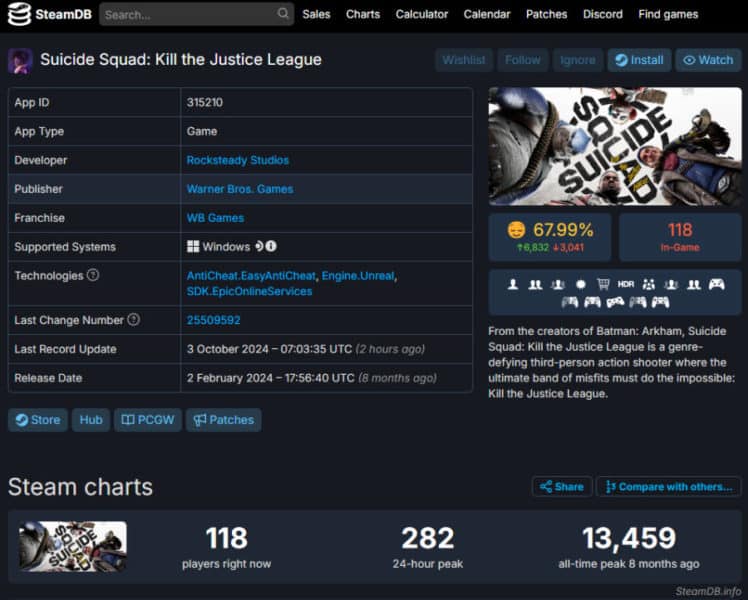Click the Store button
This screenshot has width=748, height=600.
click(x=38, y=420)
